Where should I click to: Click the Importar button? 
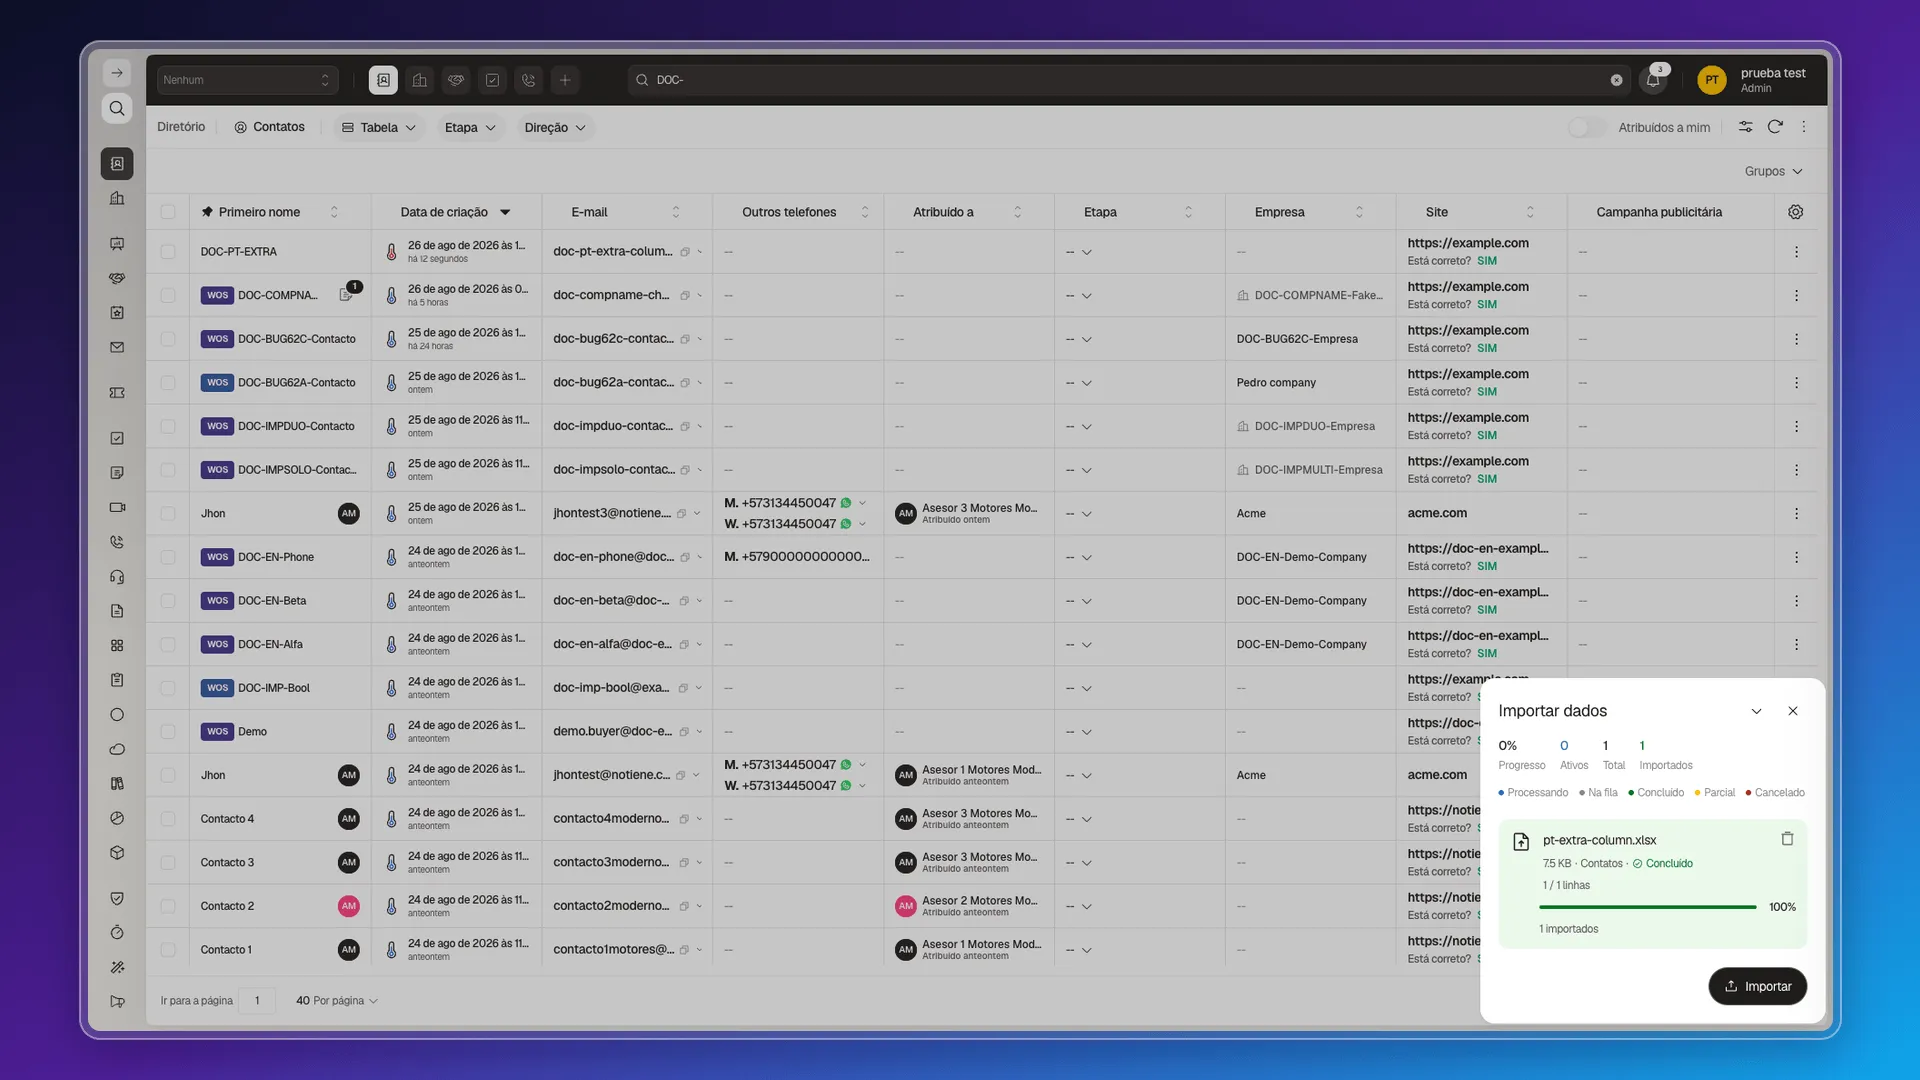coord(1757,986)
